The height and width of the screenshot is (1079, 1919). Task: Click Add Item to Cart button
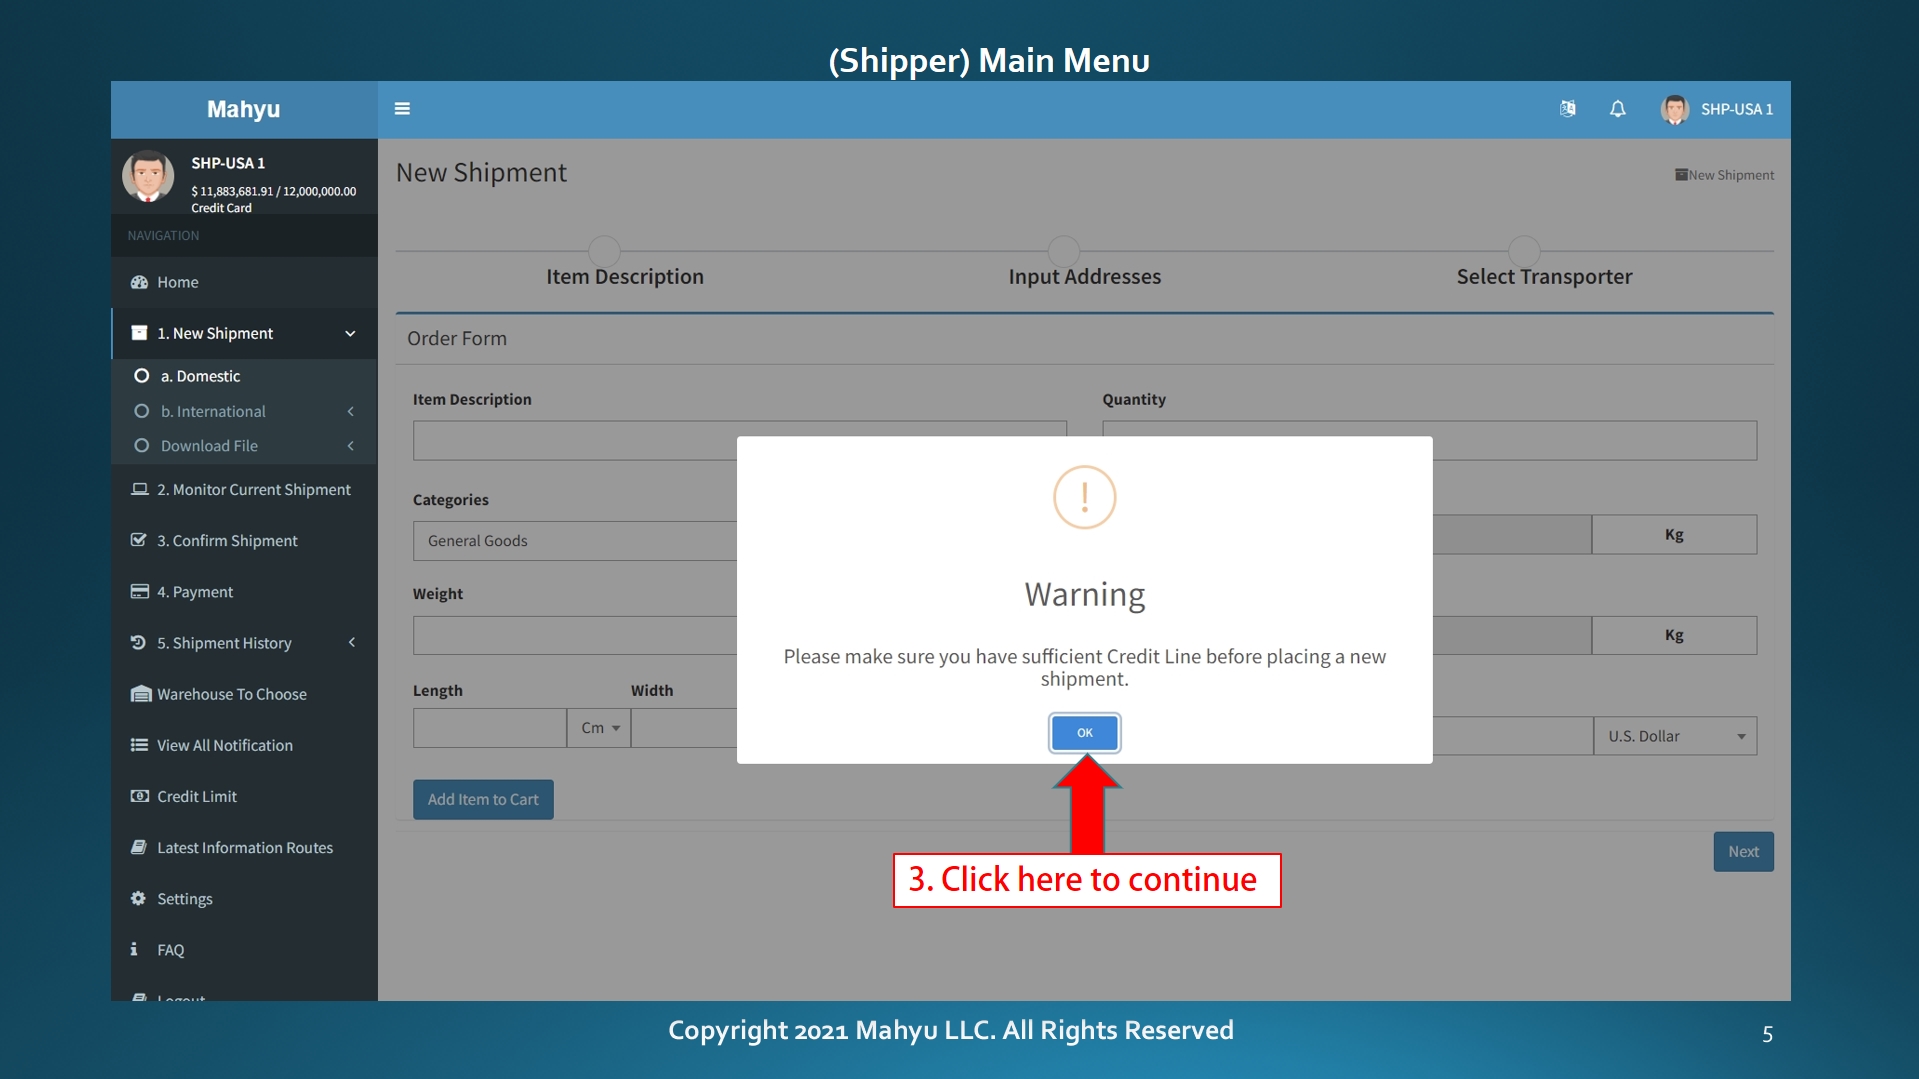tap(483, 799)
